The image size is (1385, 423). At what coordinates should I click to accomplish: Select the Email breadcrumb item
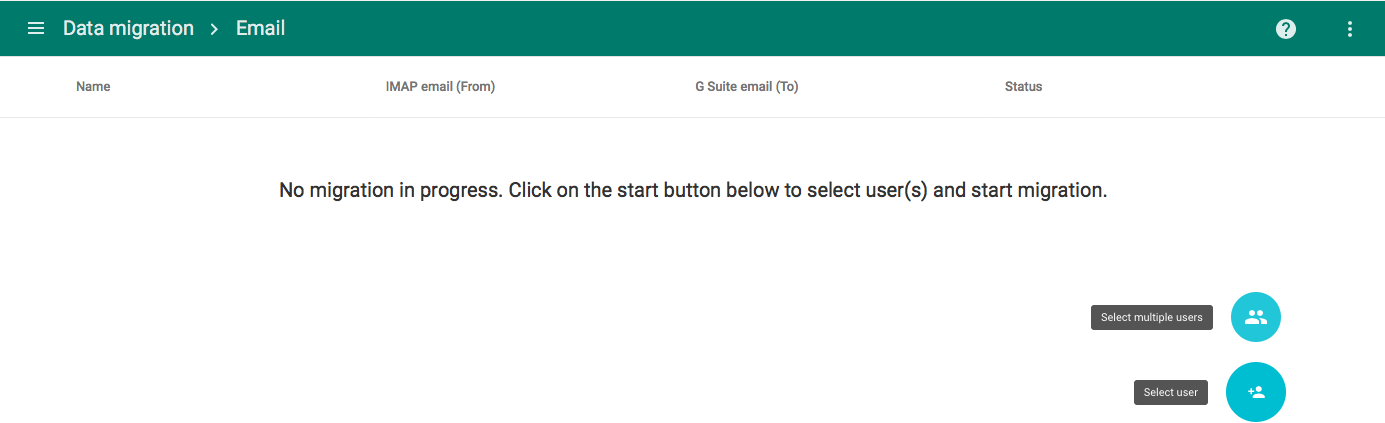pyautogui.click(x=261, y=28)
